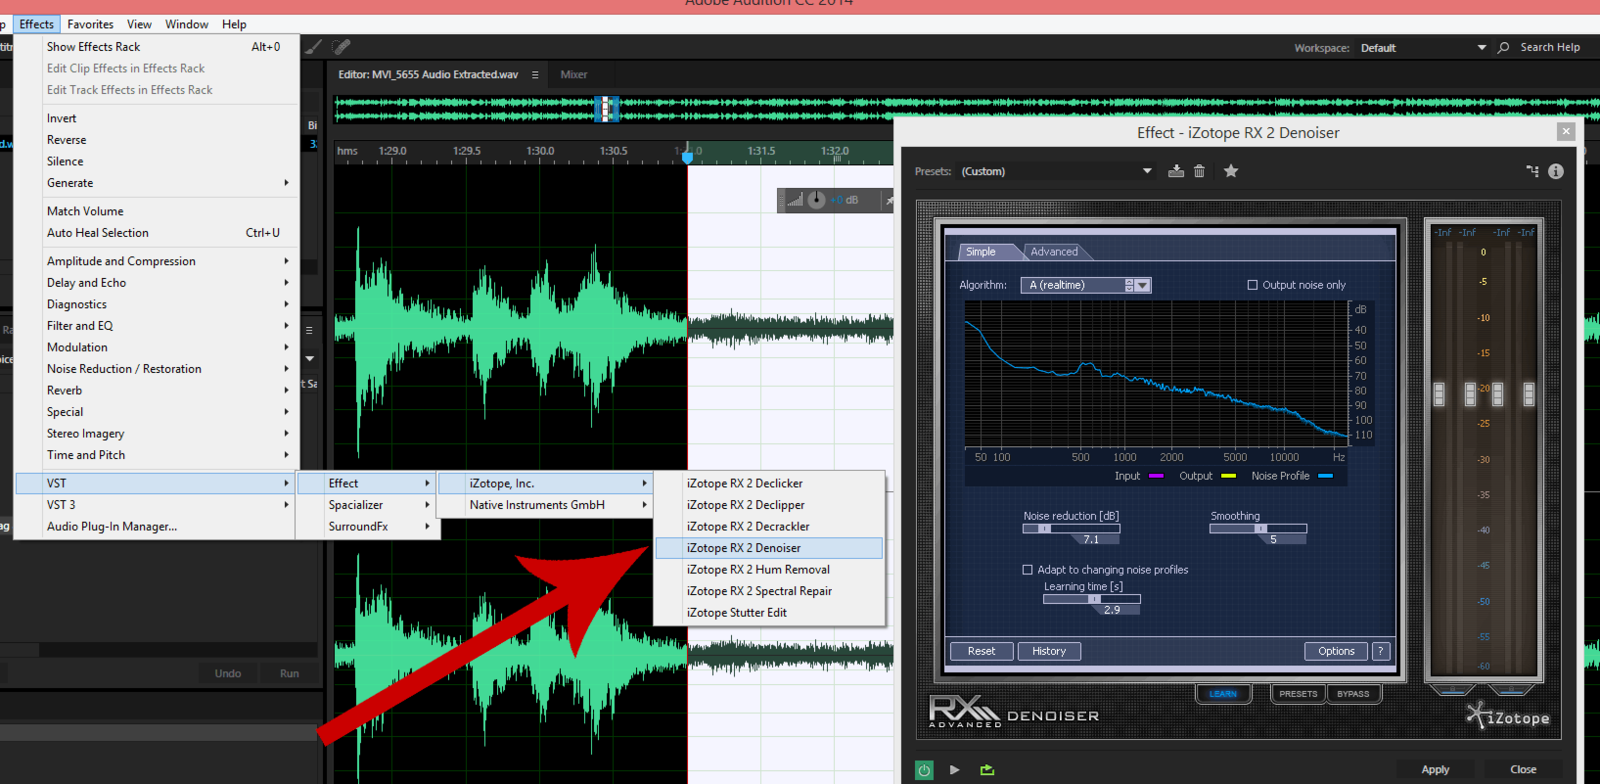Check Adapt to changing noise profiles
Viewport: 1600px width, 784px height.
pyautogui.click(x=1027, y=570)
